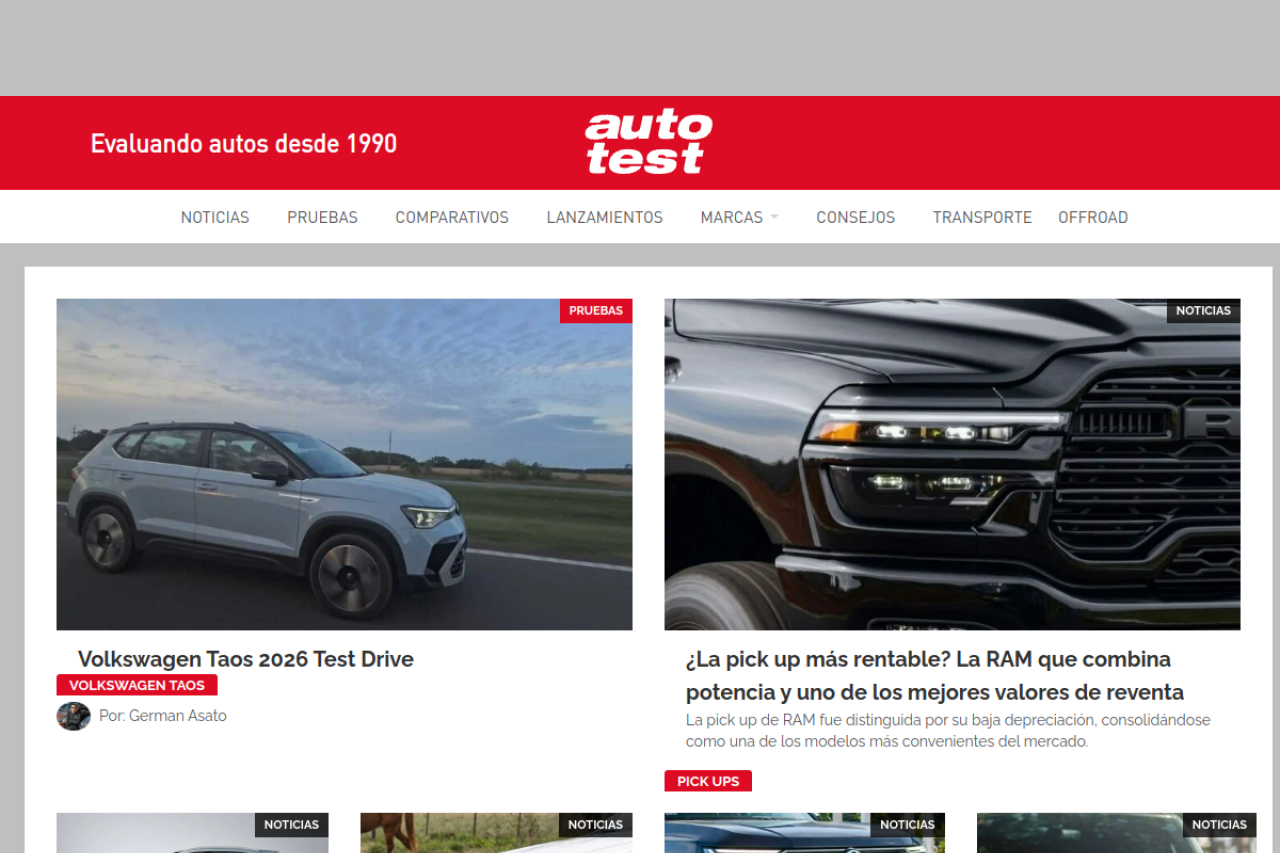Screen dimensions: 1280x853
Task: Click the RAM article summary text
Action: (x=948, y=731)
